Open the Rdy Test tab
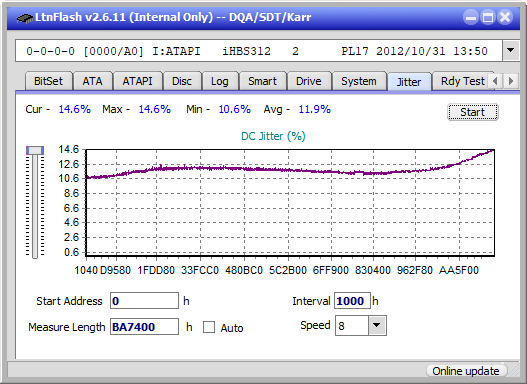Image resolution: width=527 pixels, height=384 pixels. pos(462,81)
